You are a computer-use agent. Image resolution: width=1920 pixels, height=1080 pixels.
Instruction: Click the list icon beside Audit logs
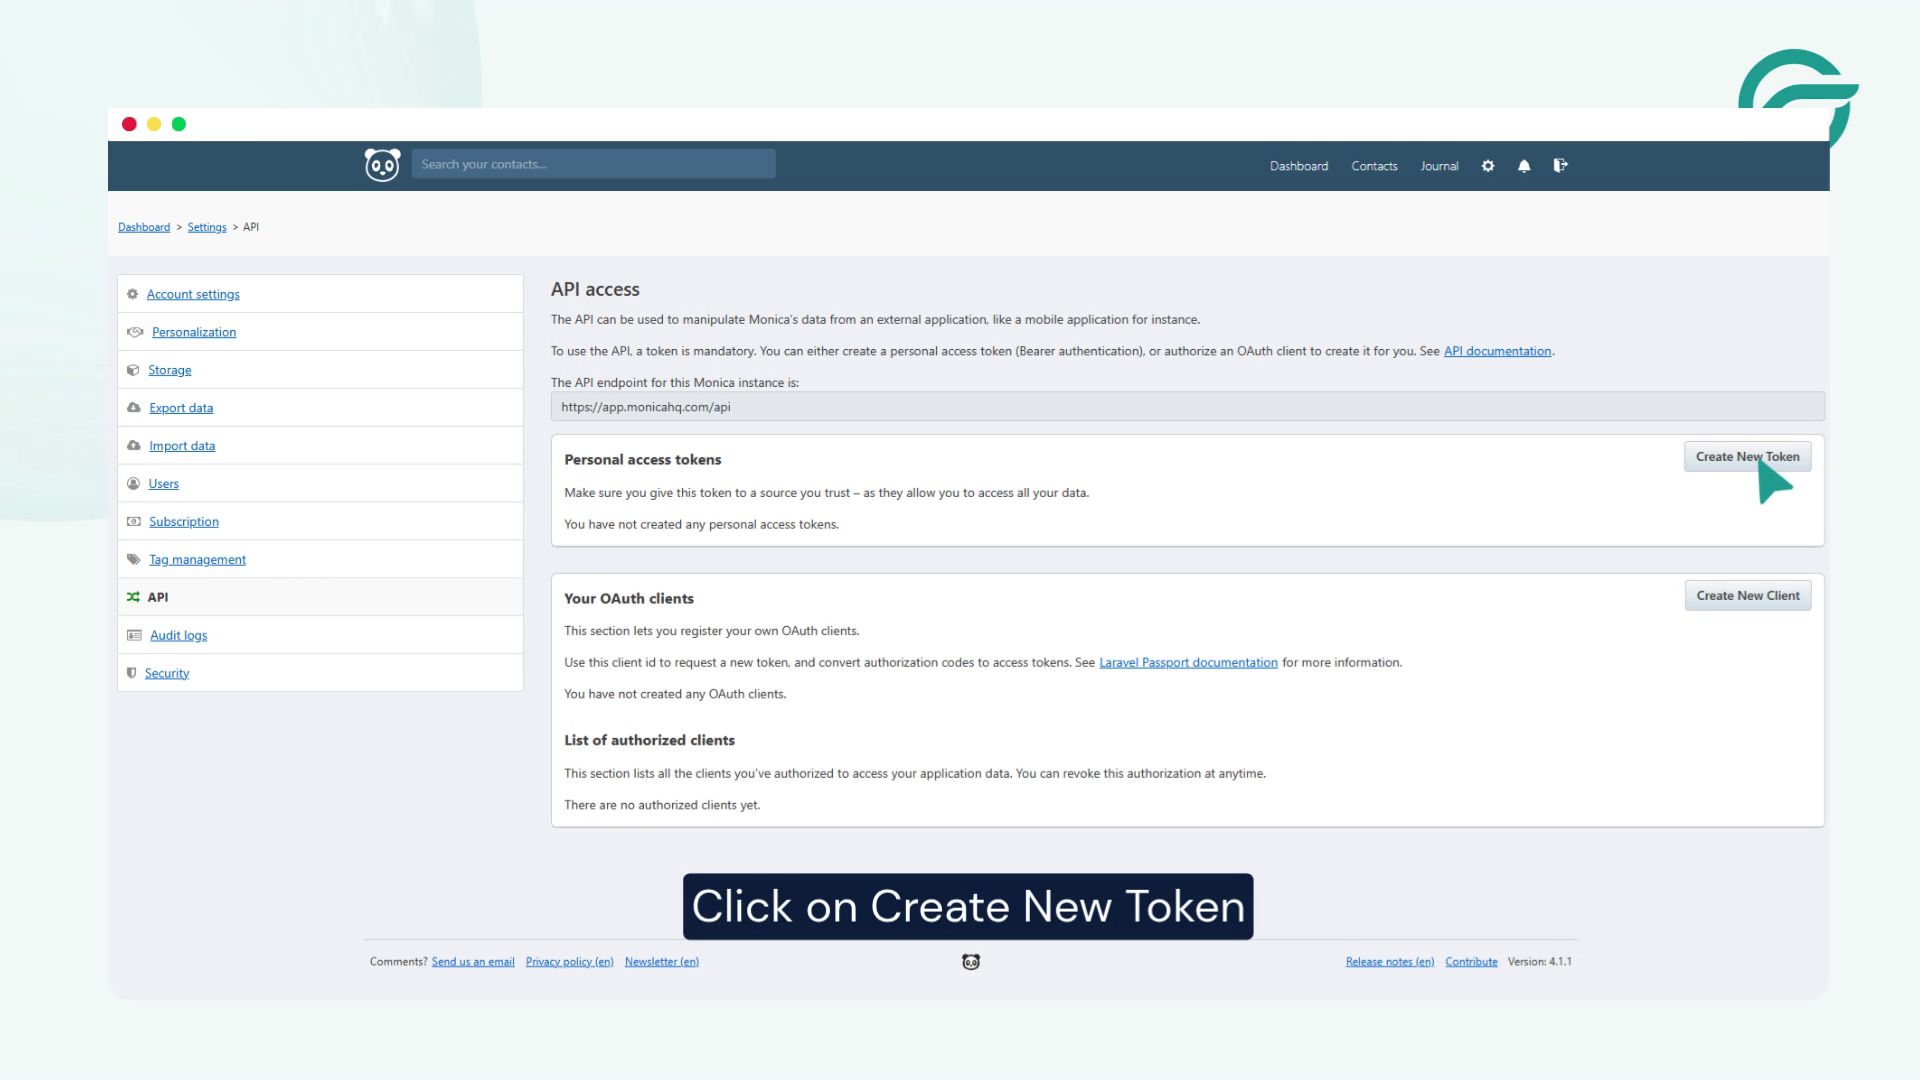(x=134, y=635)
